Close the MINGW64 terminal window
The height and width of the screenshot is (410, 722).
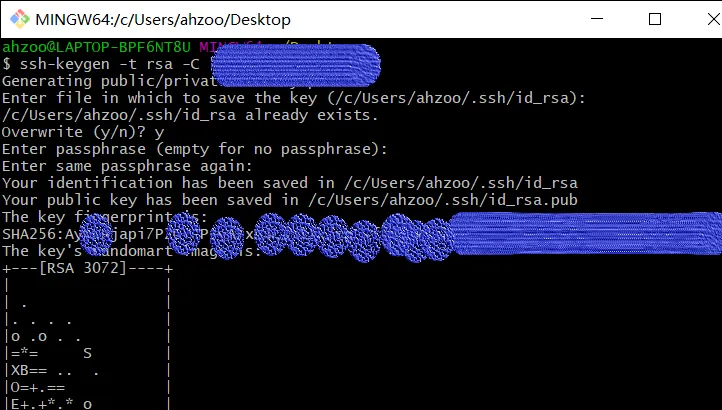click(701, 19)
